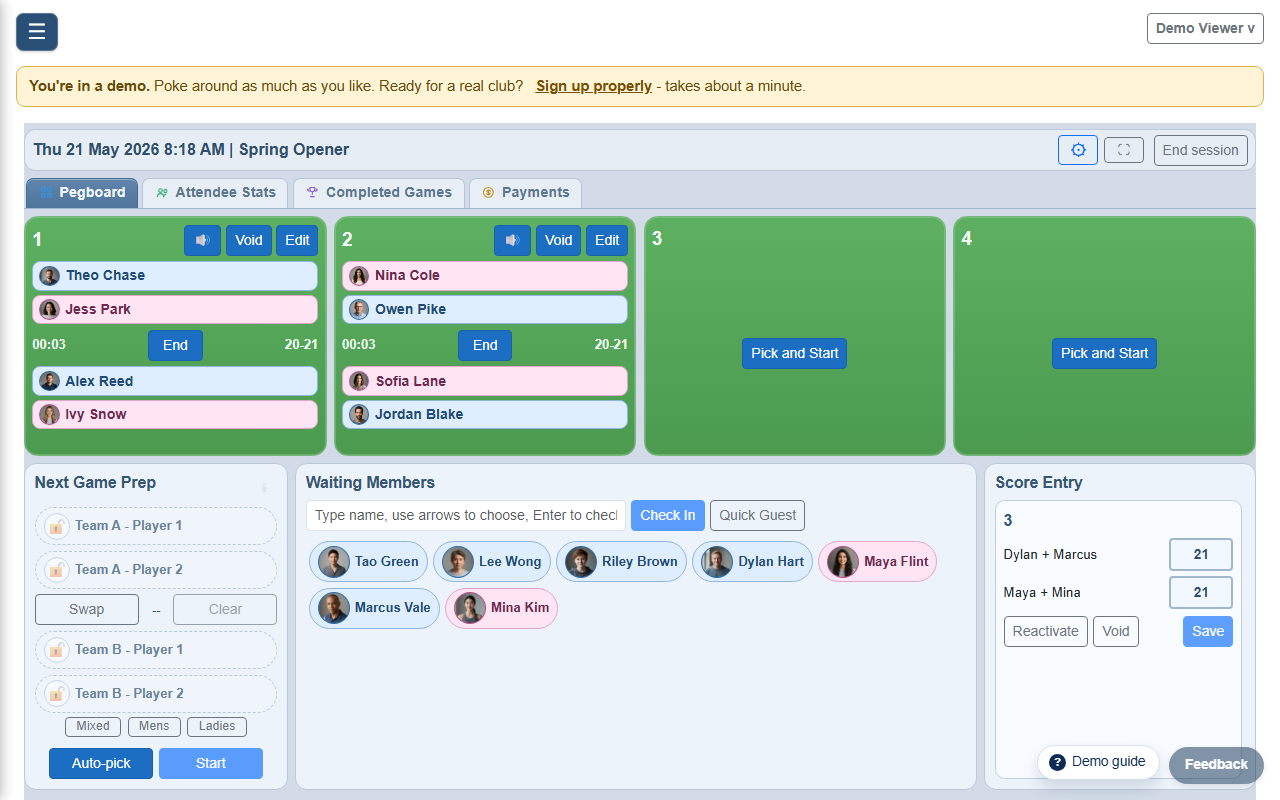
Task: Click the Start button in Next Game Prep
Action: 211,763
